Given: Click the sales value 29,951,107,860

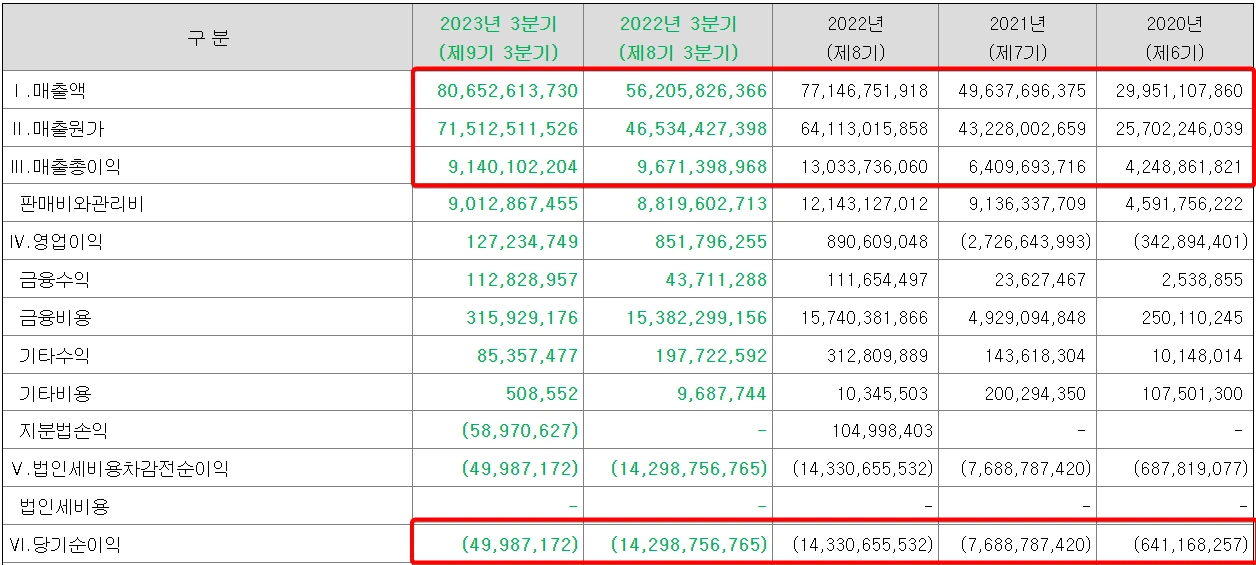Looking at the screenshot, I should [x=1179, y=91].
